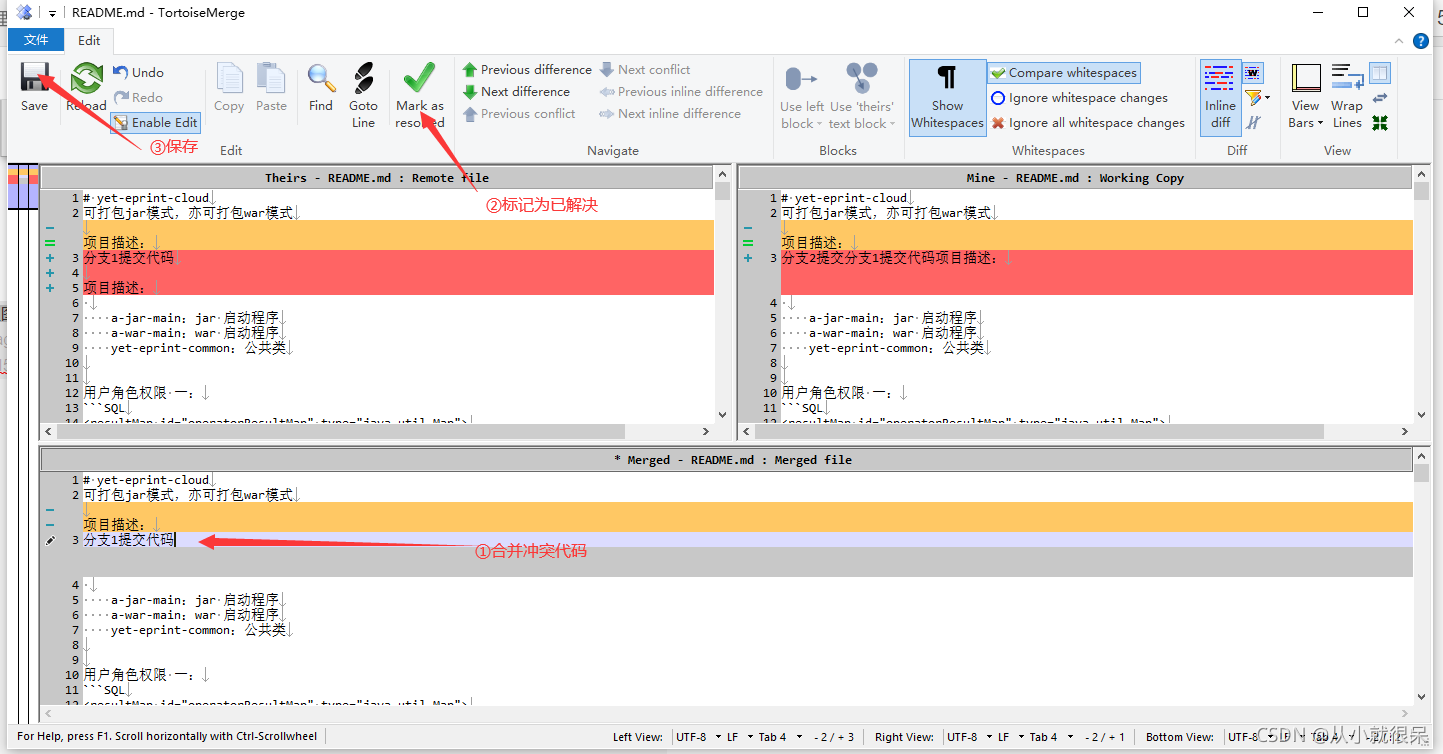Image resolution: width=1443 pixels, height=754 pixels.
Task: Click the Theirs README.md pane header
Action: (x=377, y=178)
